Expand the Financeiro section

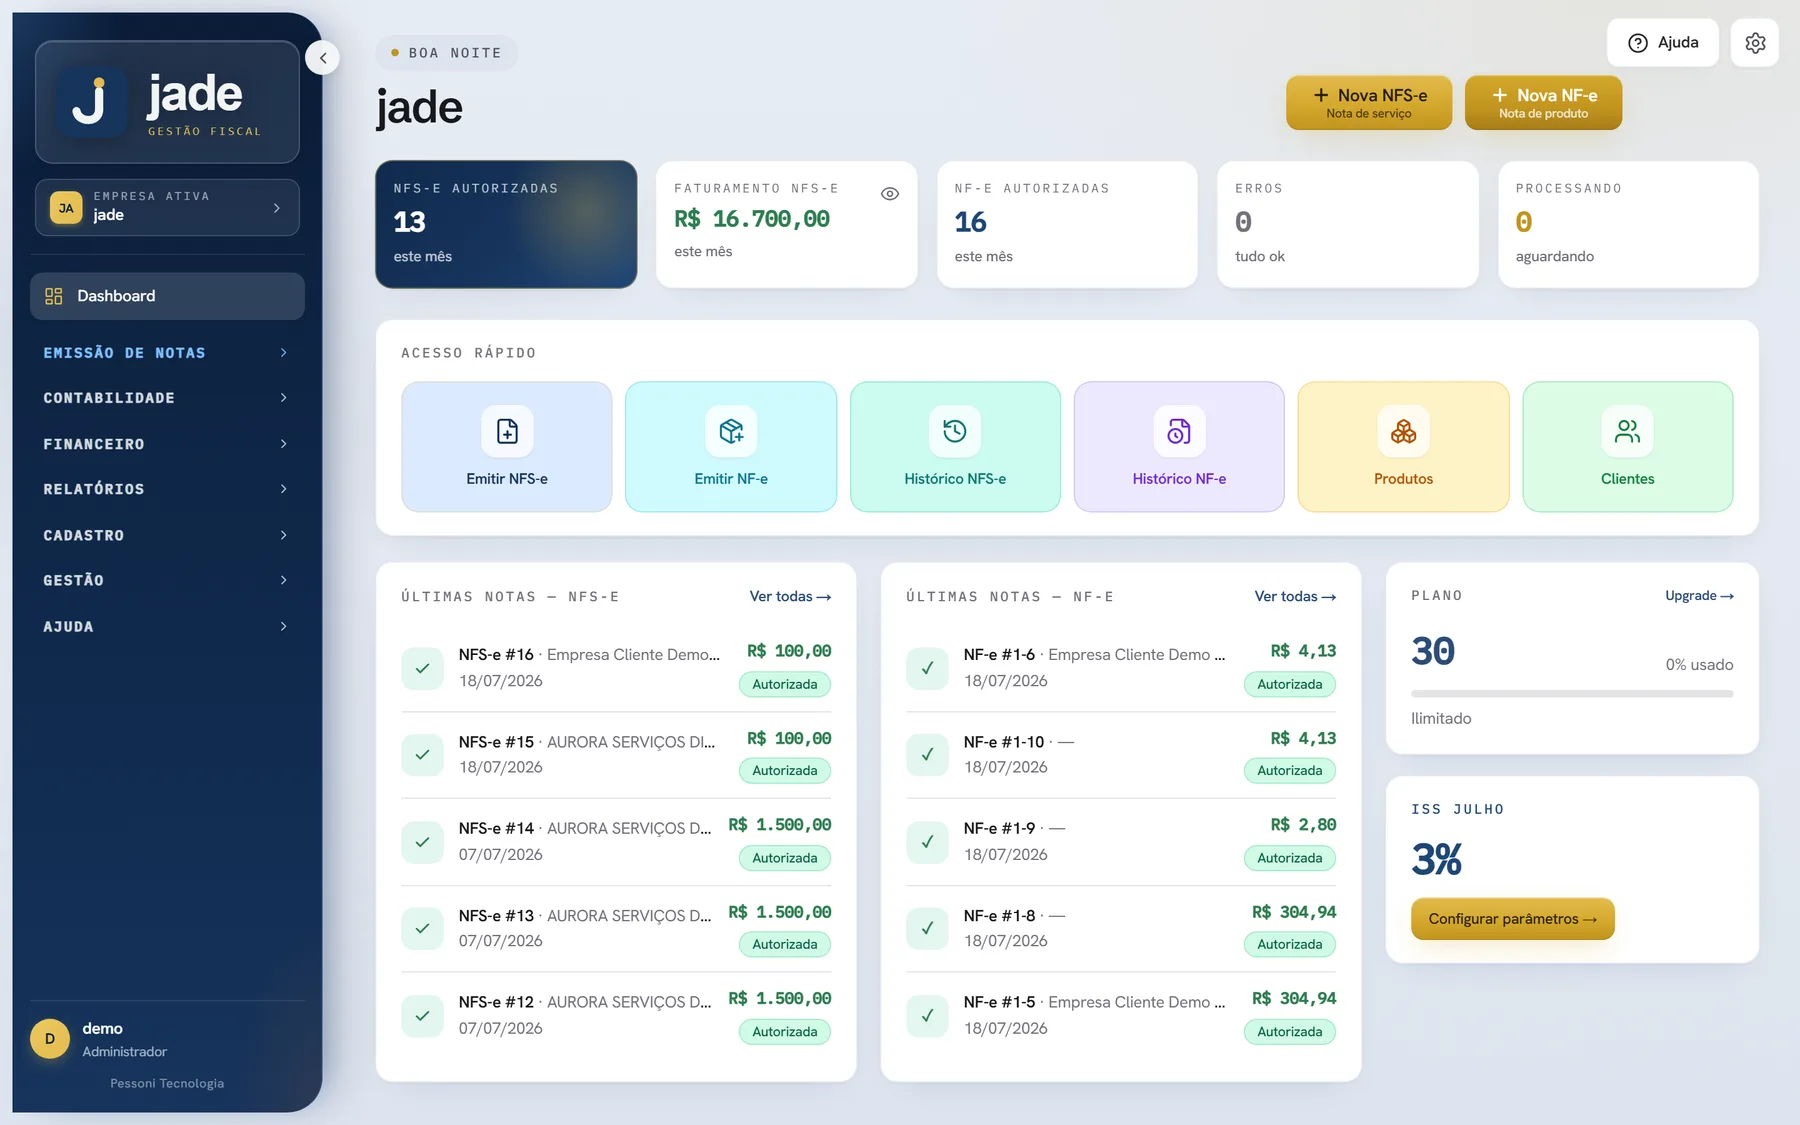pyautogui.click(x=167, y=444)
